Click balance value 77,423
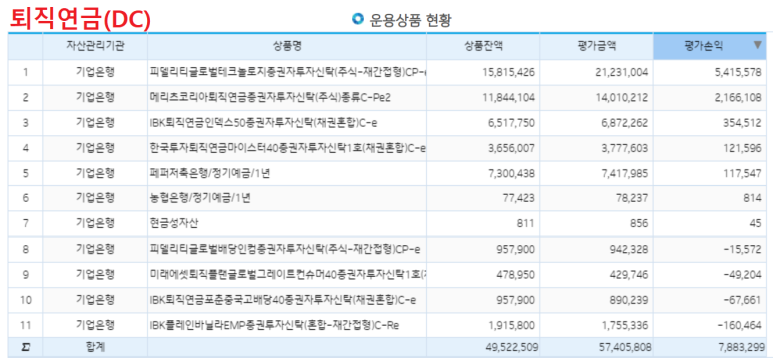Image resolution: width=773 pixels, height=362 pixels. tap(519, 199)
